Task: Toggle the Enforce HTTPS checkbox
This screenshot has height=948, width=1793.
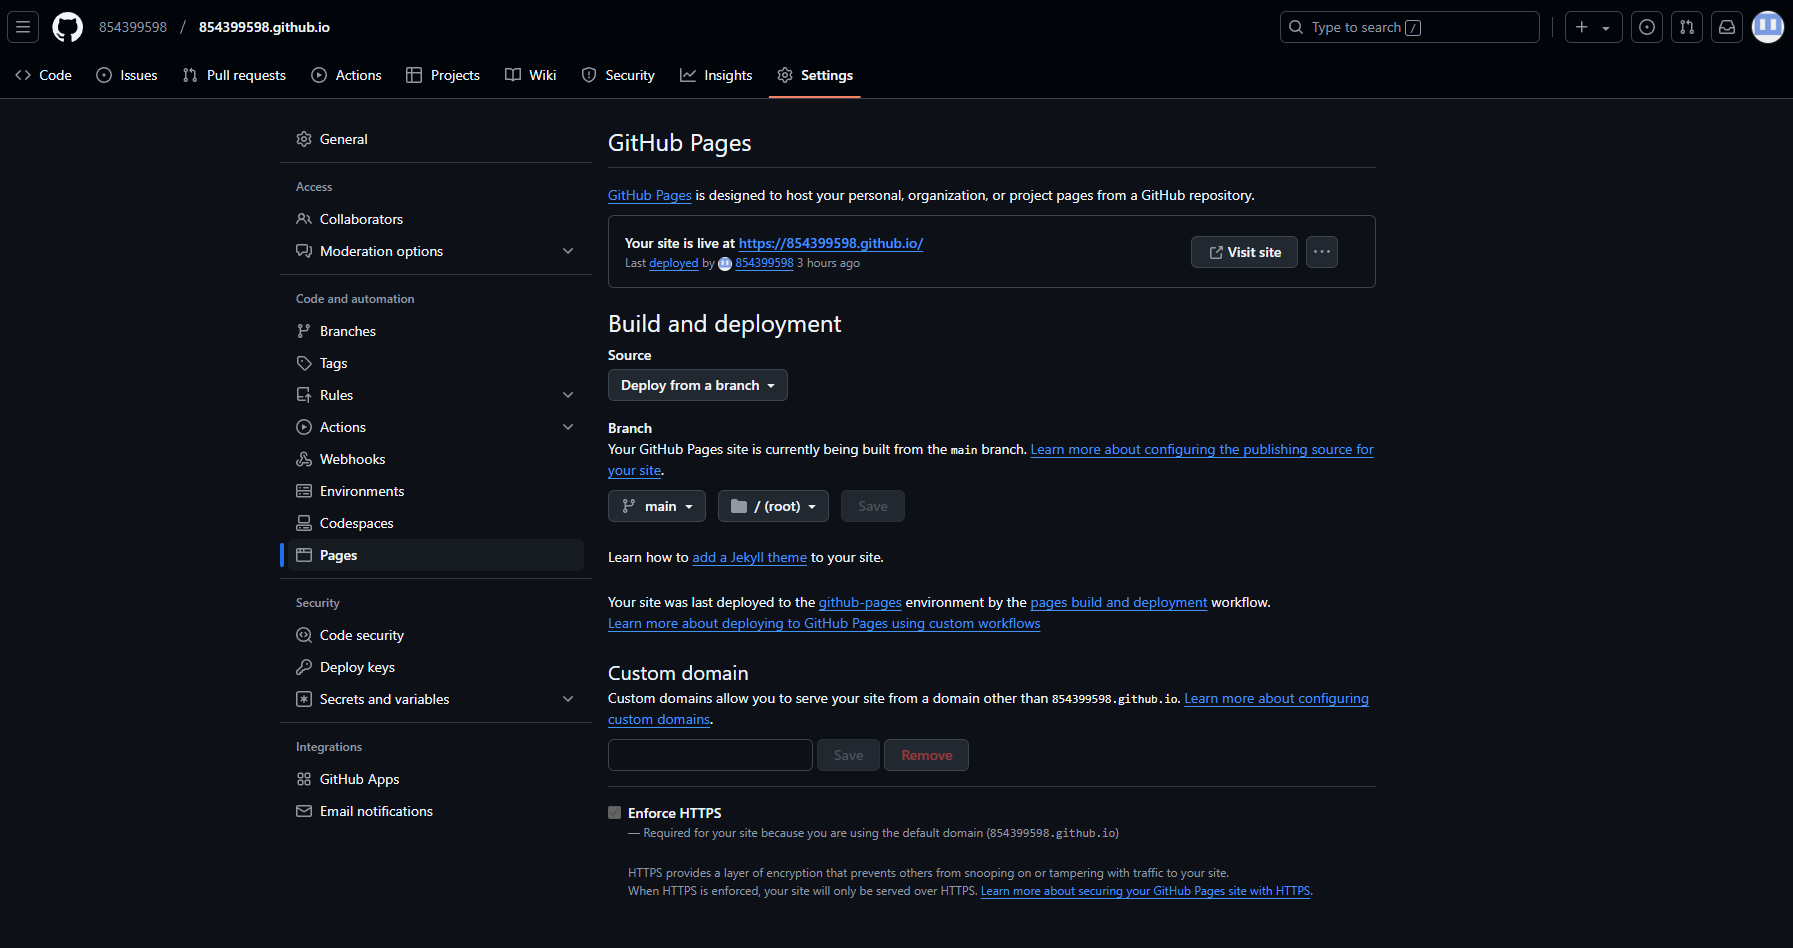Action: tap(615, 813)
